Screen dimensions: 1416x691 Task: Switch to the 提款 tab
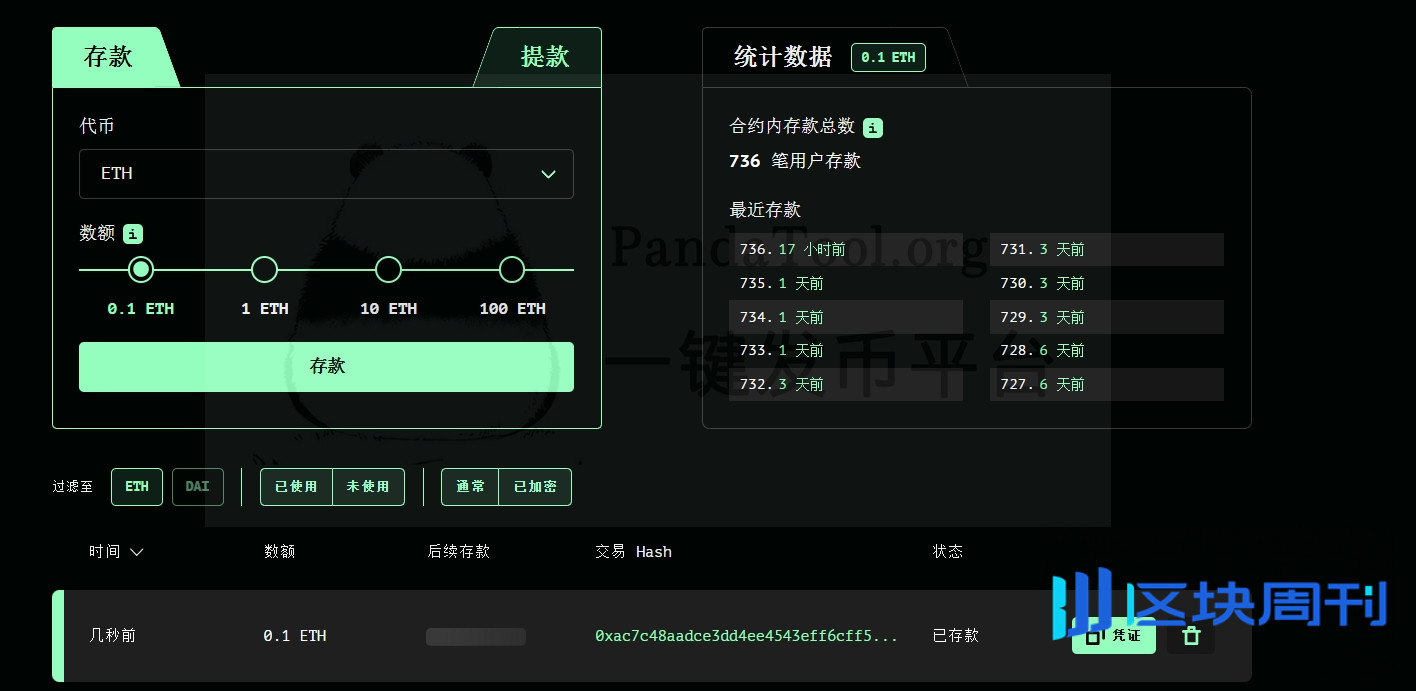[x=544, y=57]
